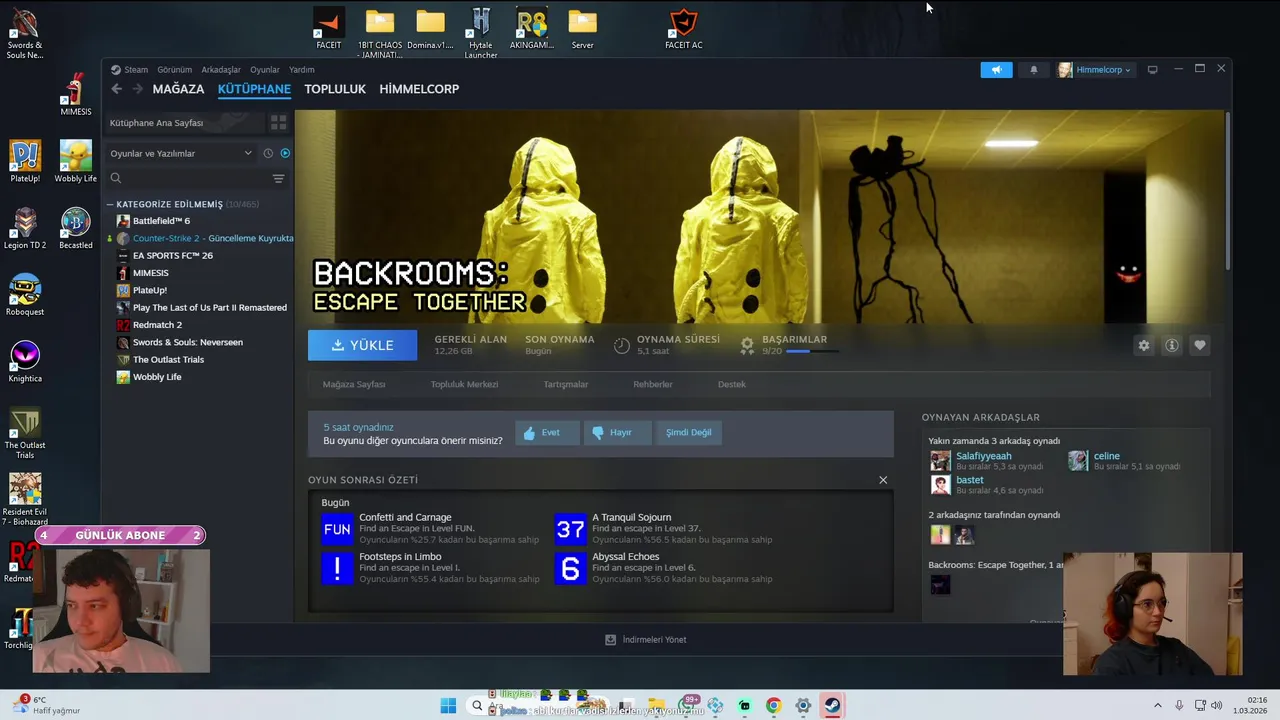Select Counter-Strike 2 in the library list
The height and width of the screenshot is (720, 1280).
click(x=204, y=238)
